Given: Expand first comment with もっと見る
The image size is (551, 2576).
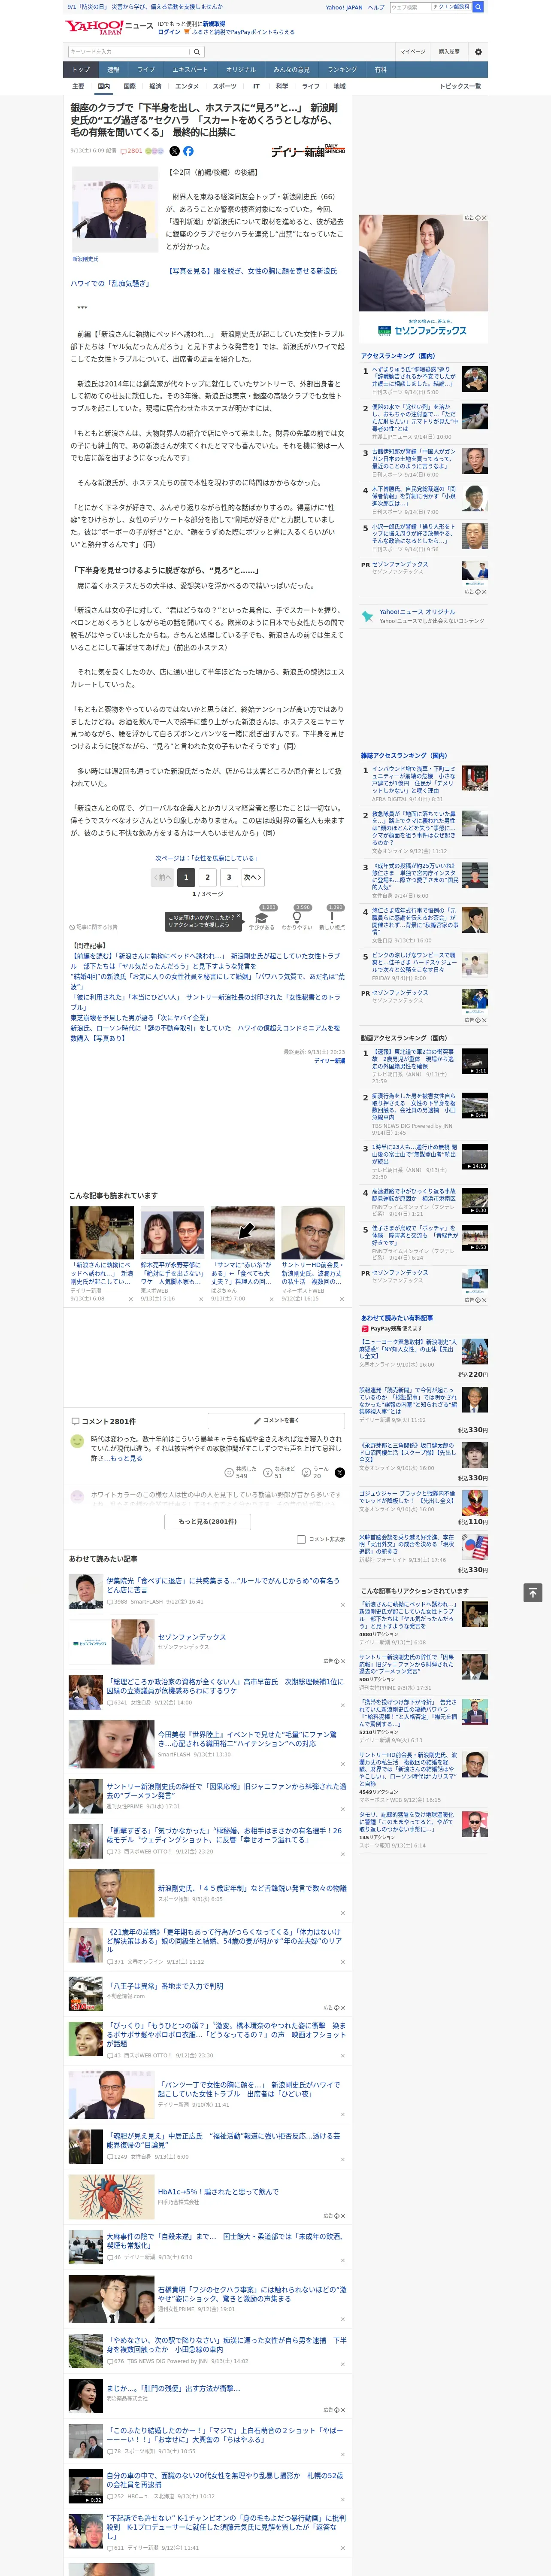Looking at the screenshot, I should point(127,1458).
